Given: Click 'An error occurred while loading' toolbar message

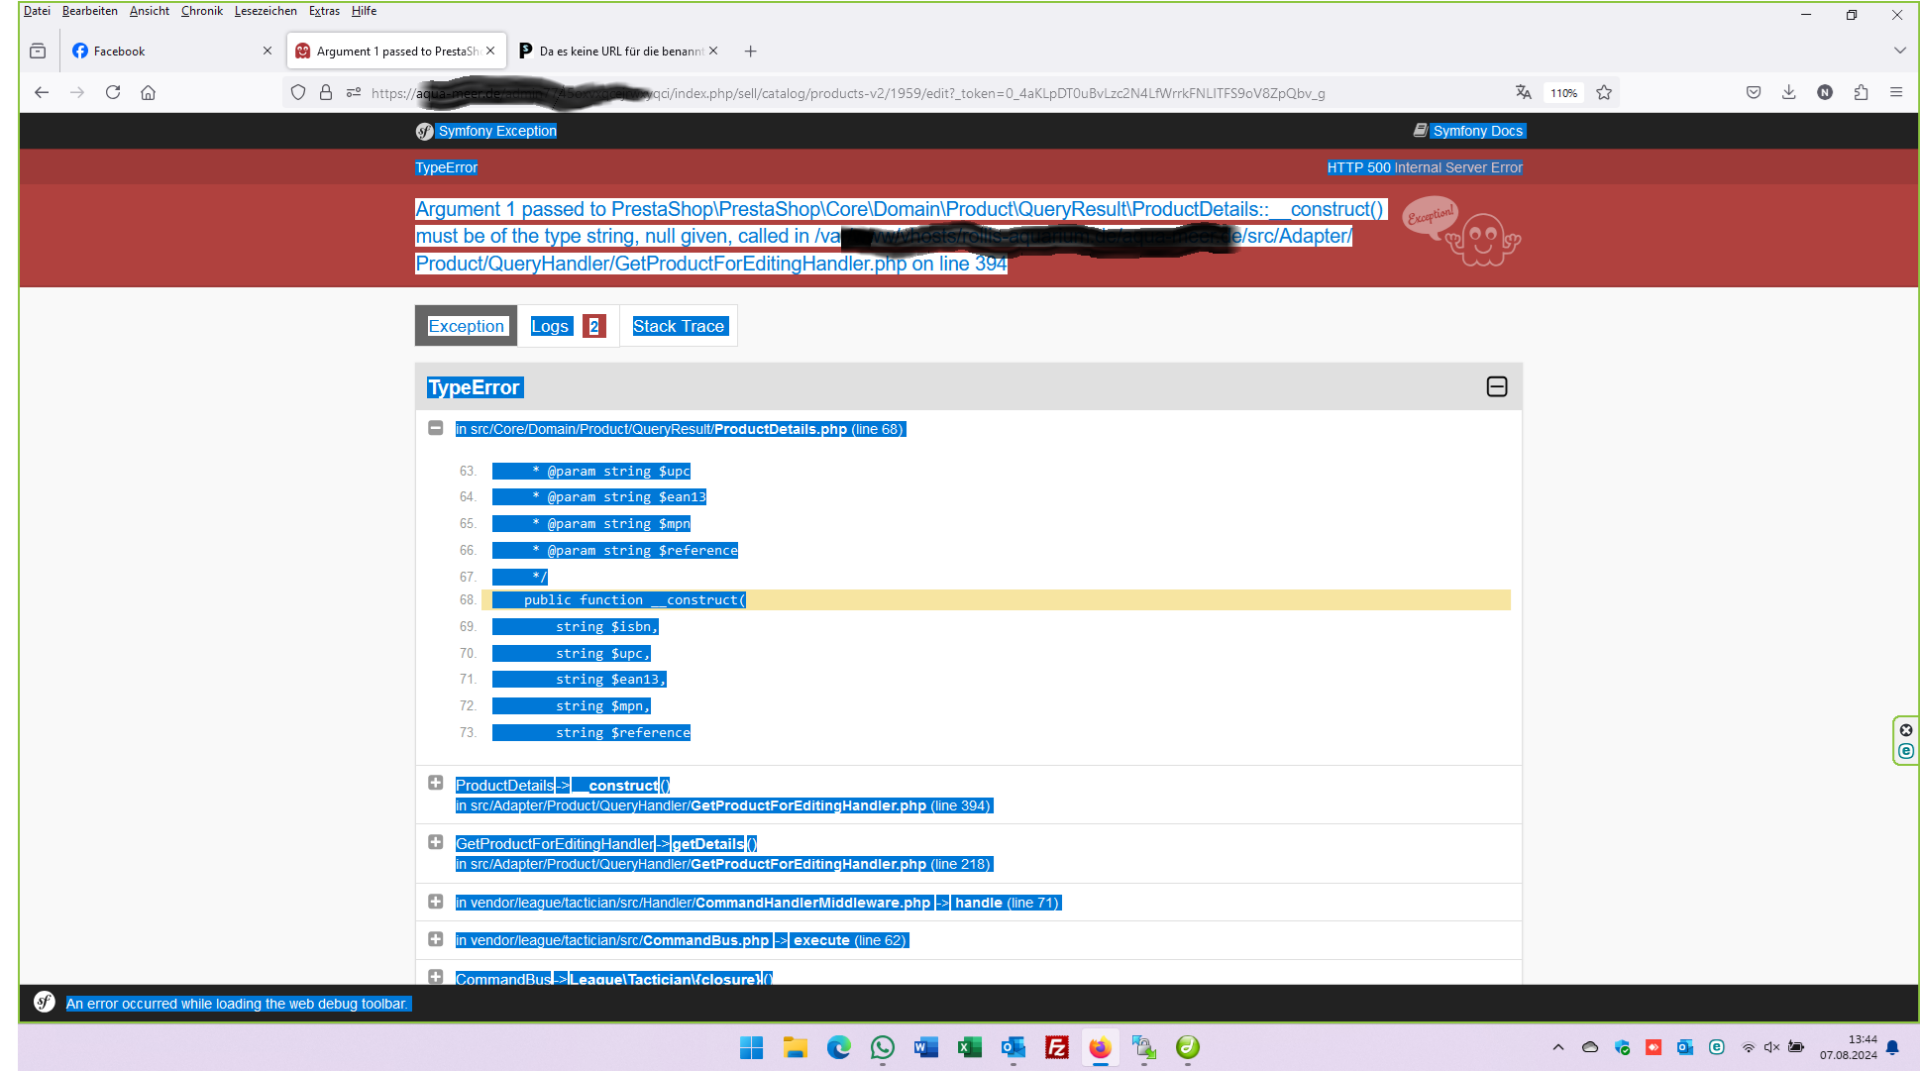Looking at the screenshot, I should (238, 1004).
